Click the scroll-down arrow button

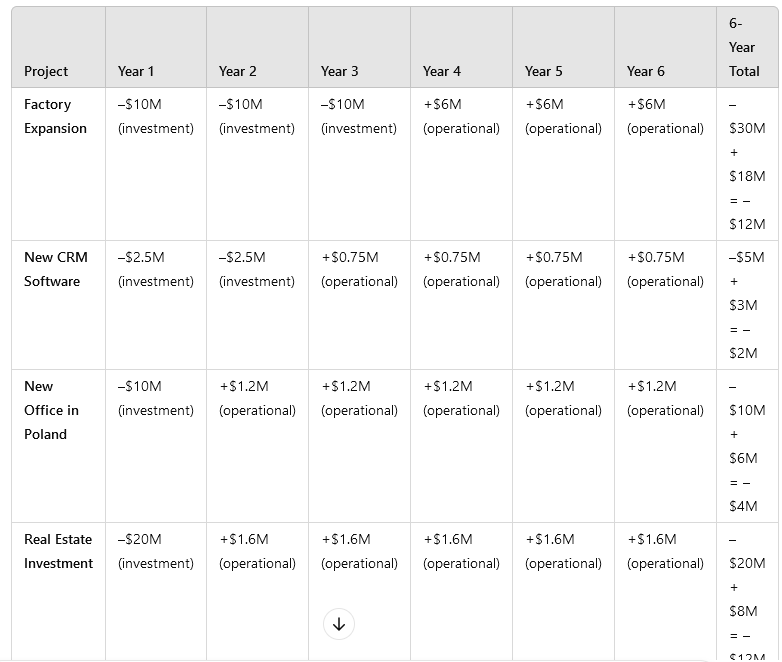[x=338, y=624]
